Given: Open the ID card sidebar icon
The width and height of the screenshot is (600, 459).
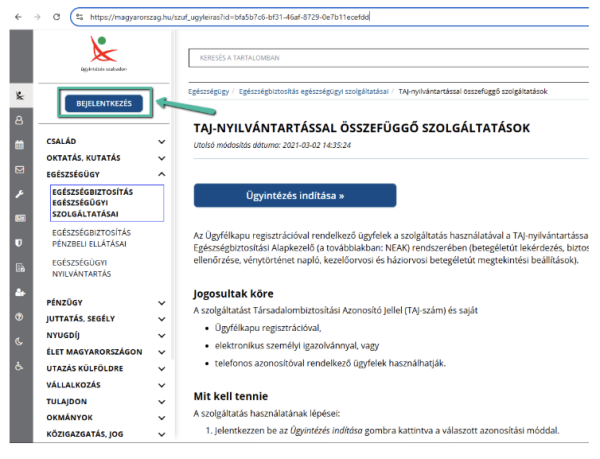Looking at the screenshot, I should pos(20,218).
